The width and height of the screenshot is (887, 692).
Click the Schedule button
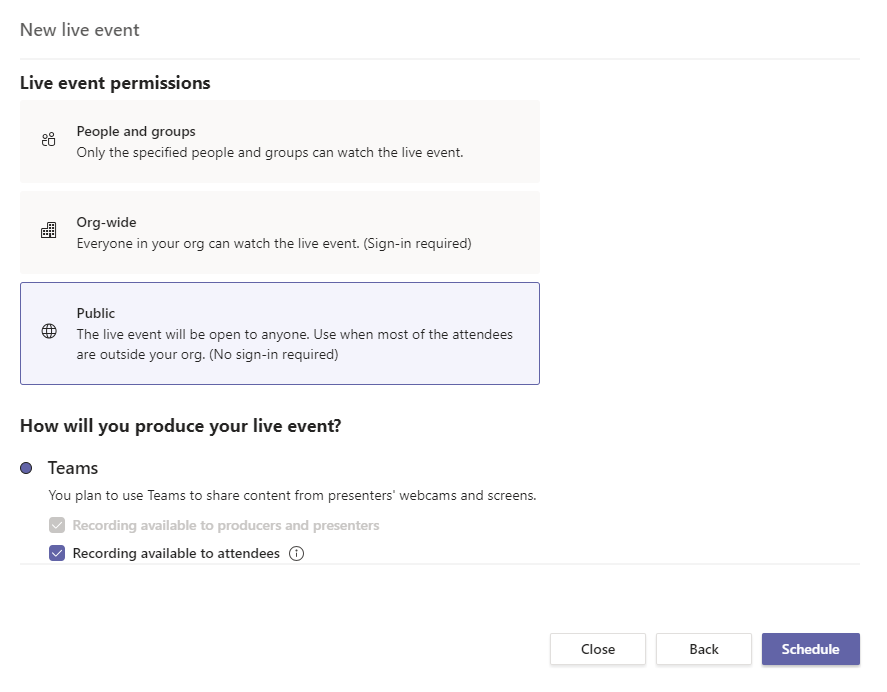pyautogui.click(x=811, y=649)
